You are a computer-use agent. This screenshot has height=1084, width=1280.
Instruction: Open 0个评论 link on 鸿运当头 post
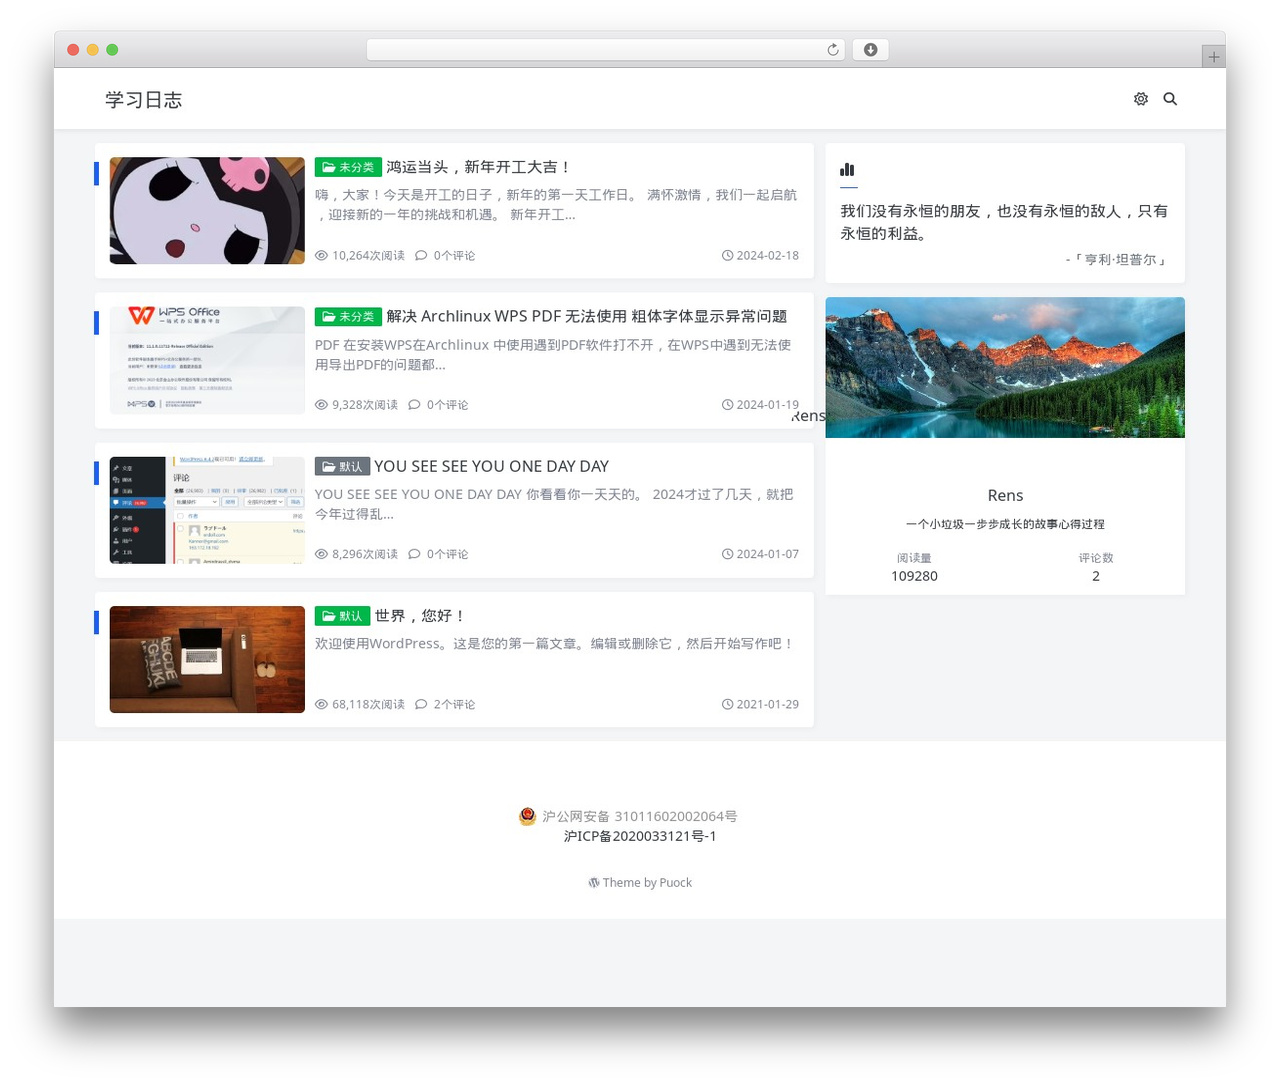coord(454,256)
